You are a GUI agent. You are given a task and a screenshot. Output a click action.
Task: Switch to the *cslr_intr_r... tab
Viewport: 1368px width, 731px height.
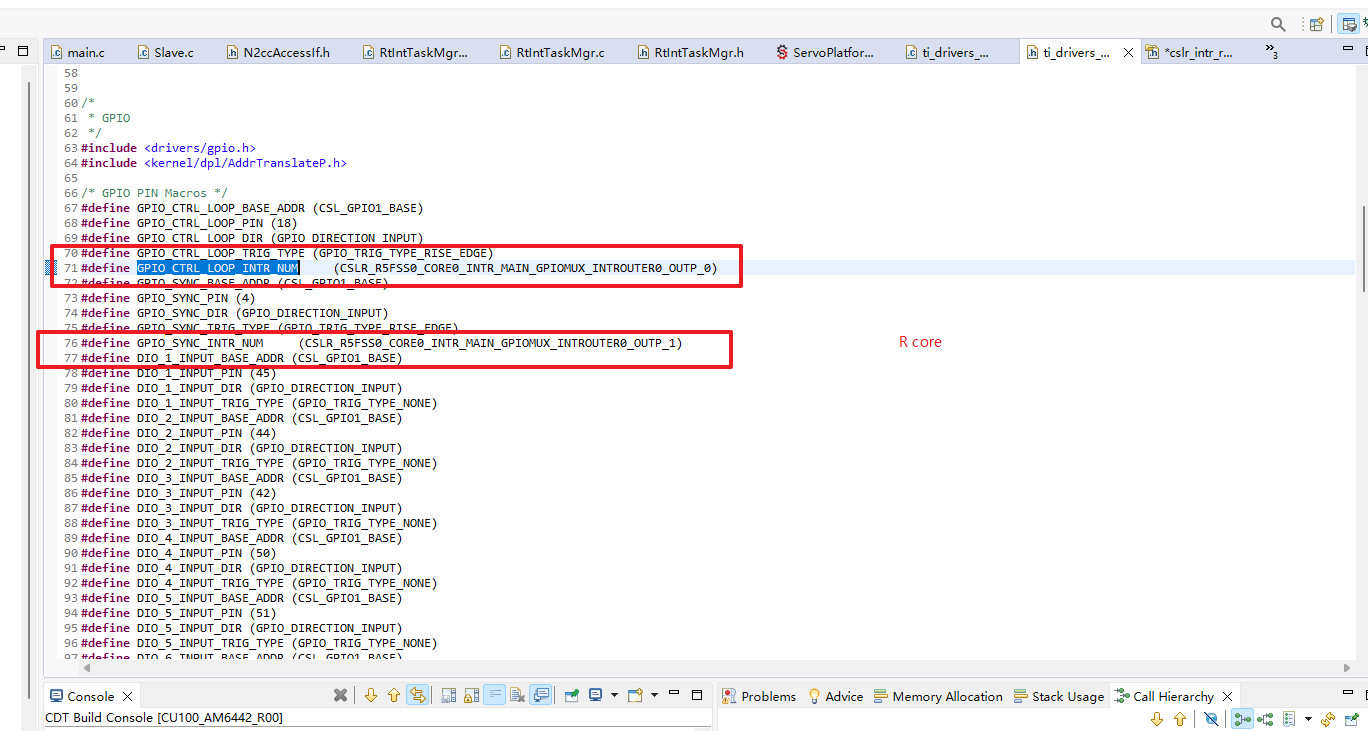[1190, 52]
